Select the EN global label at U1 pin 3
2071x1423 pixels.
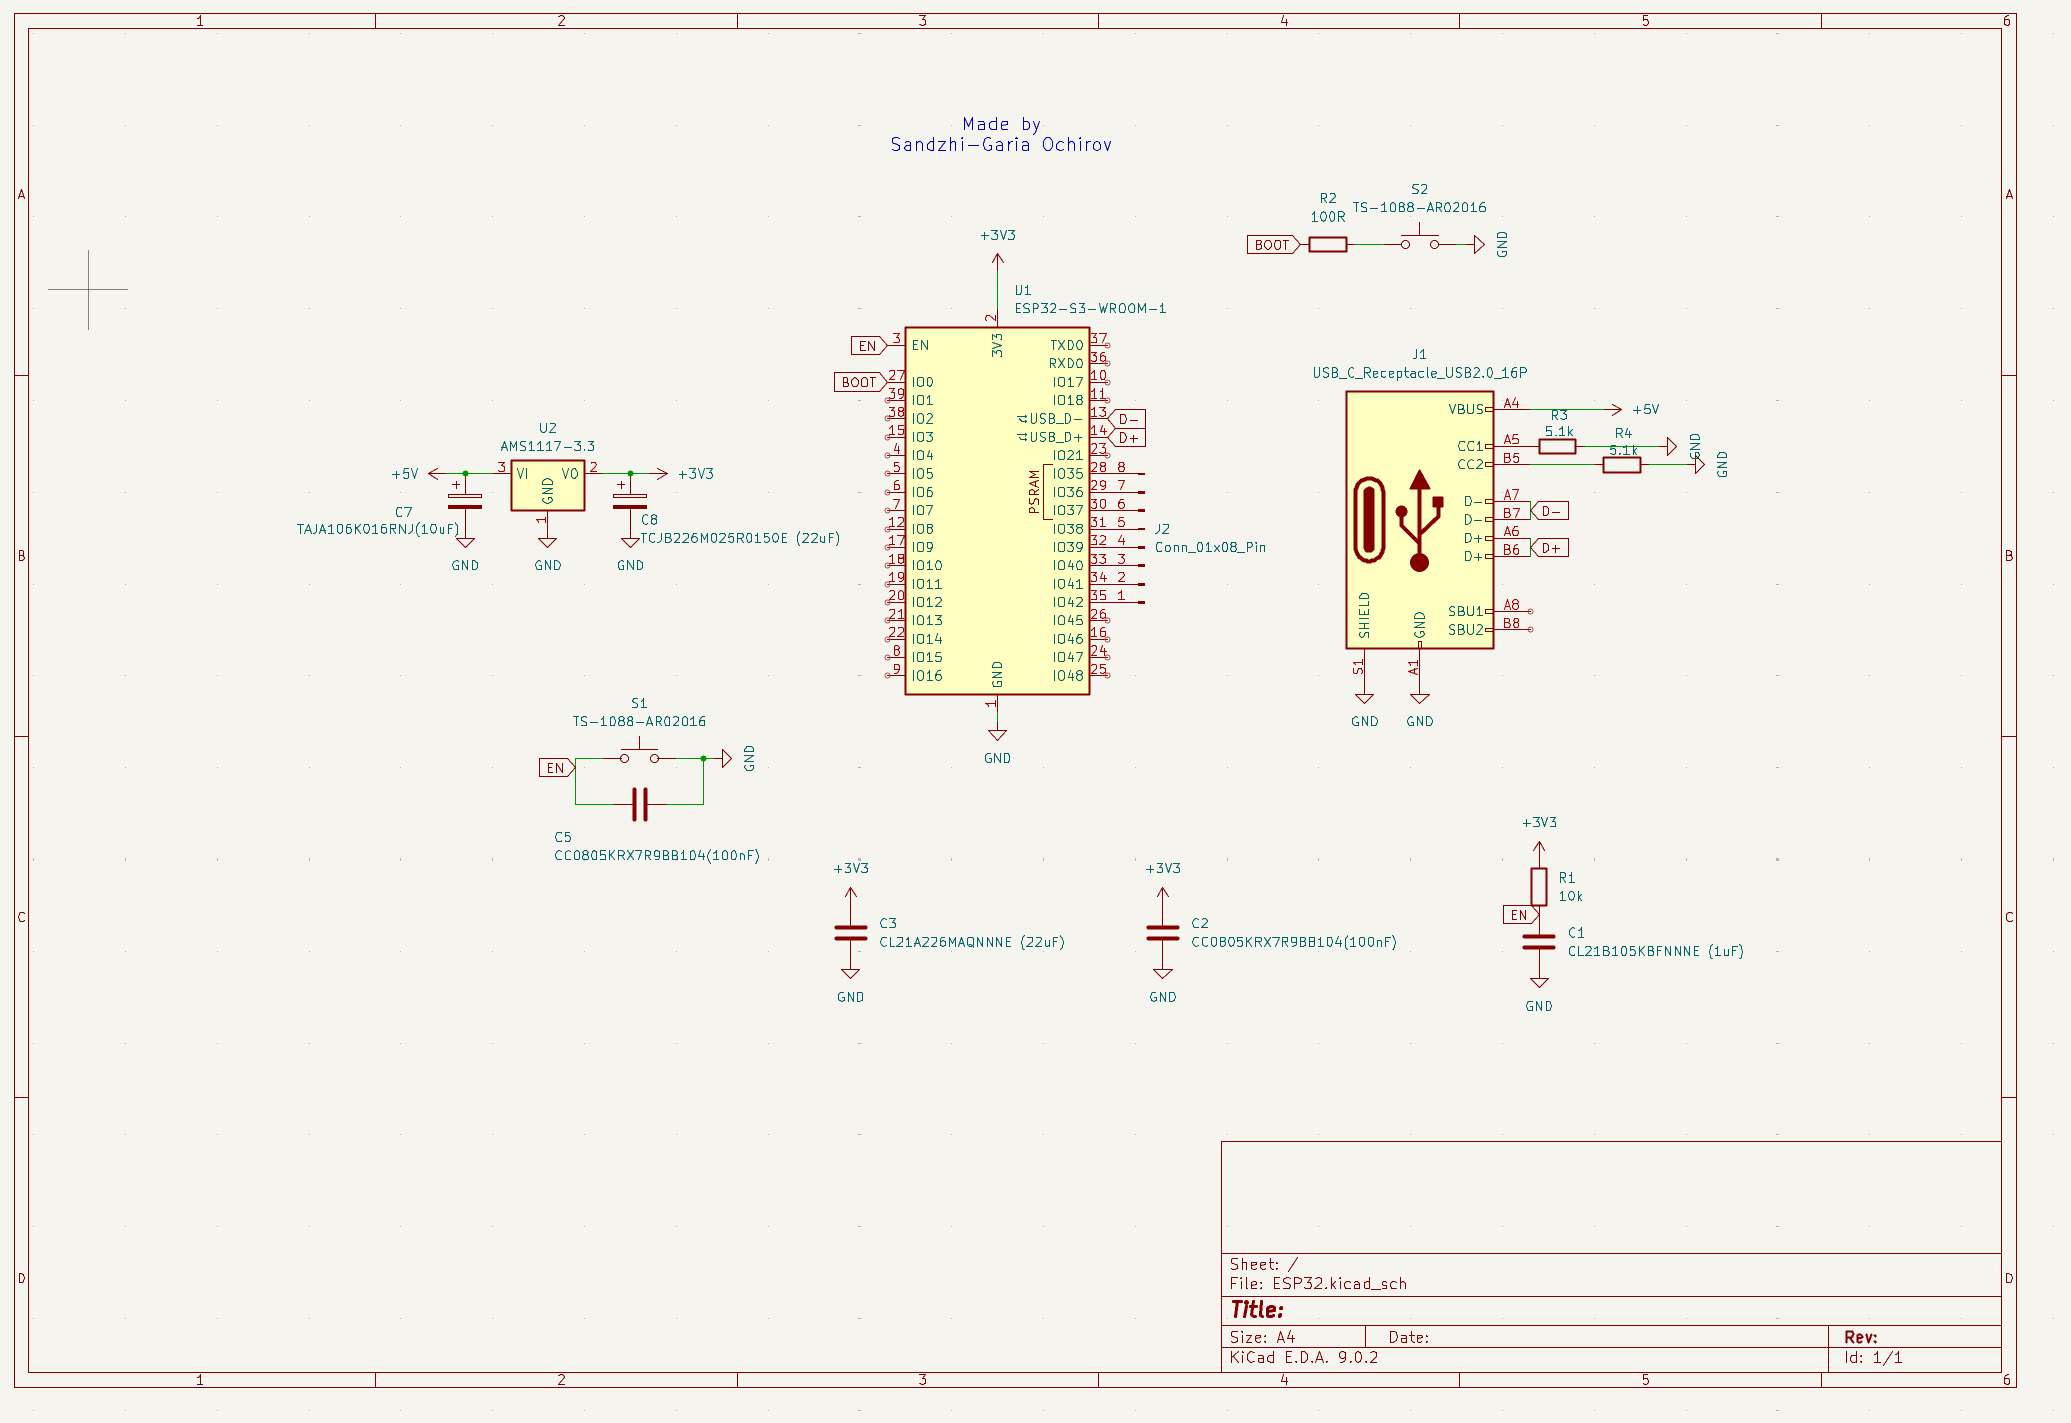click(869, 346)
